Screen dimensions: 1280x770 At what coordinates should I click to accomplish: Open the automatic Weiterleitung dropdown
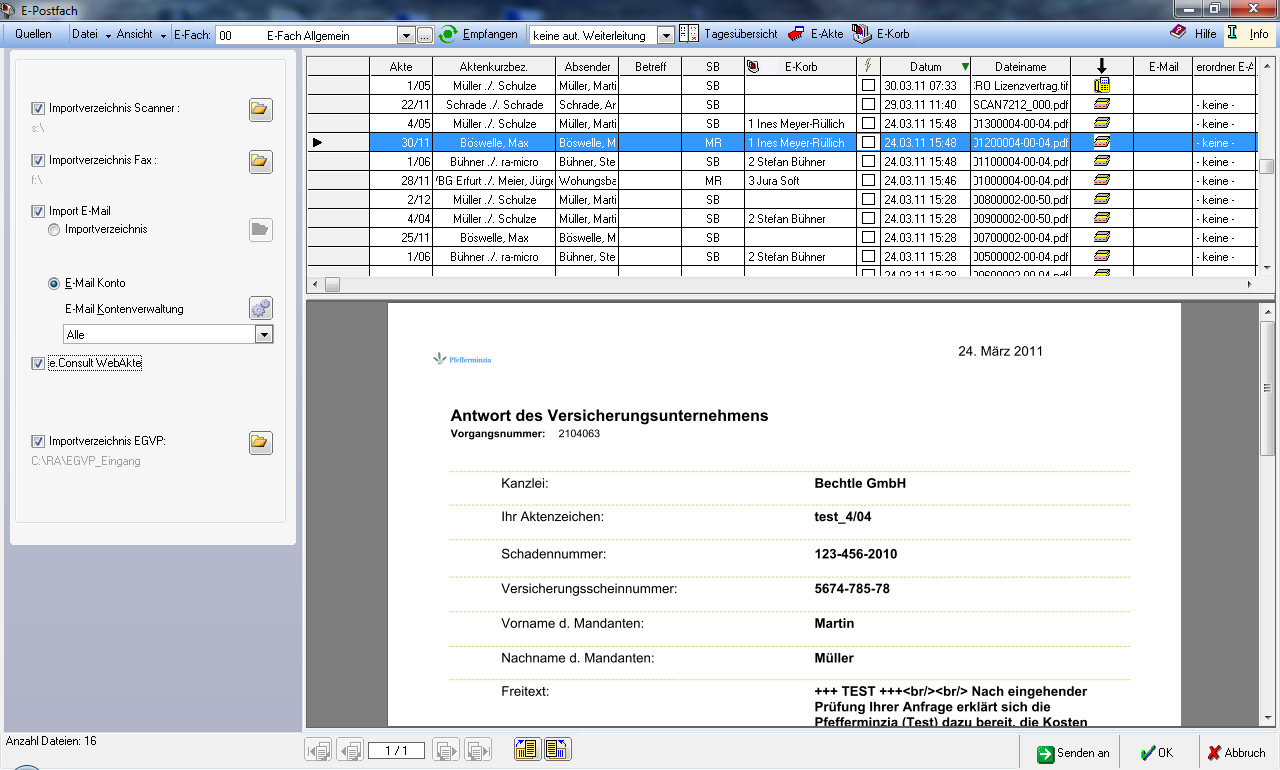pos(666,35)
